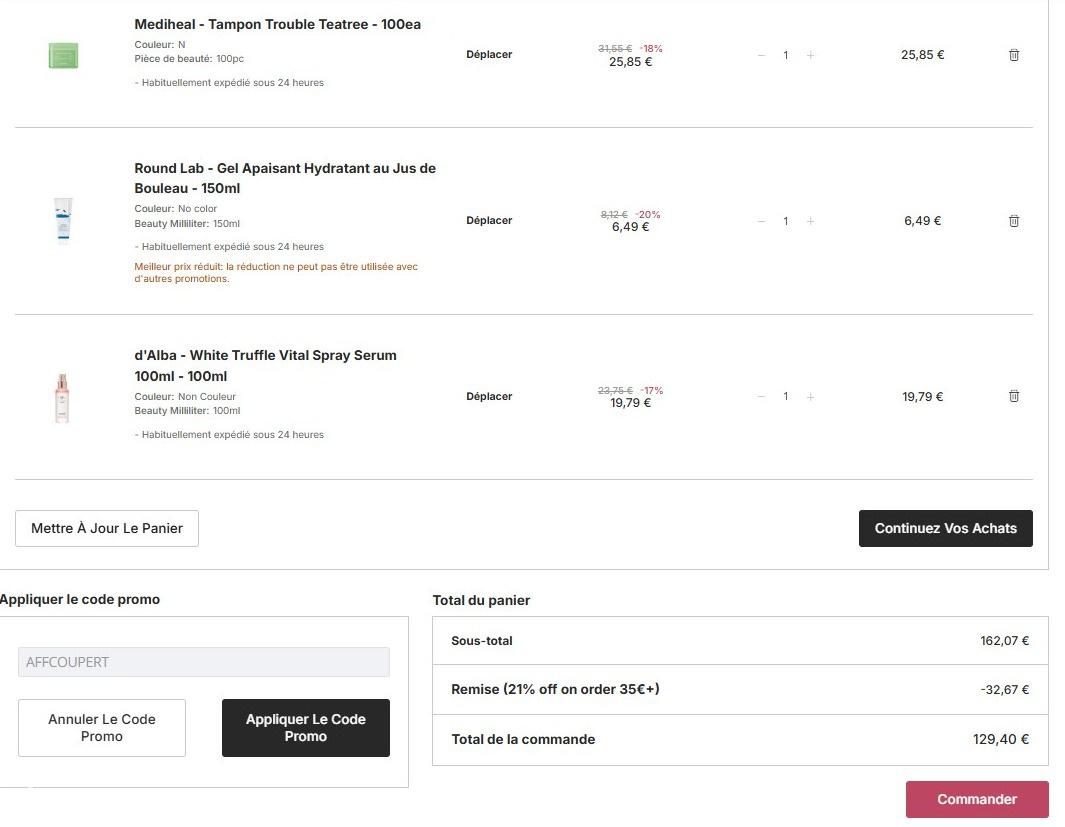Image resolution: width=1065 pixels, height=827 pixels.
Task: Reduce Round Lab Gel quantity by one
Action: 761,221
